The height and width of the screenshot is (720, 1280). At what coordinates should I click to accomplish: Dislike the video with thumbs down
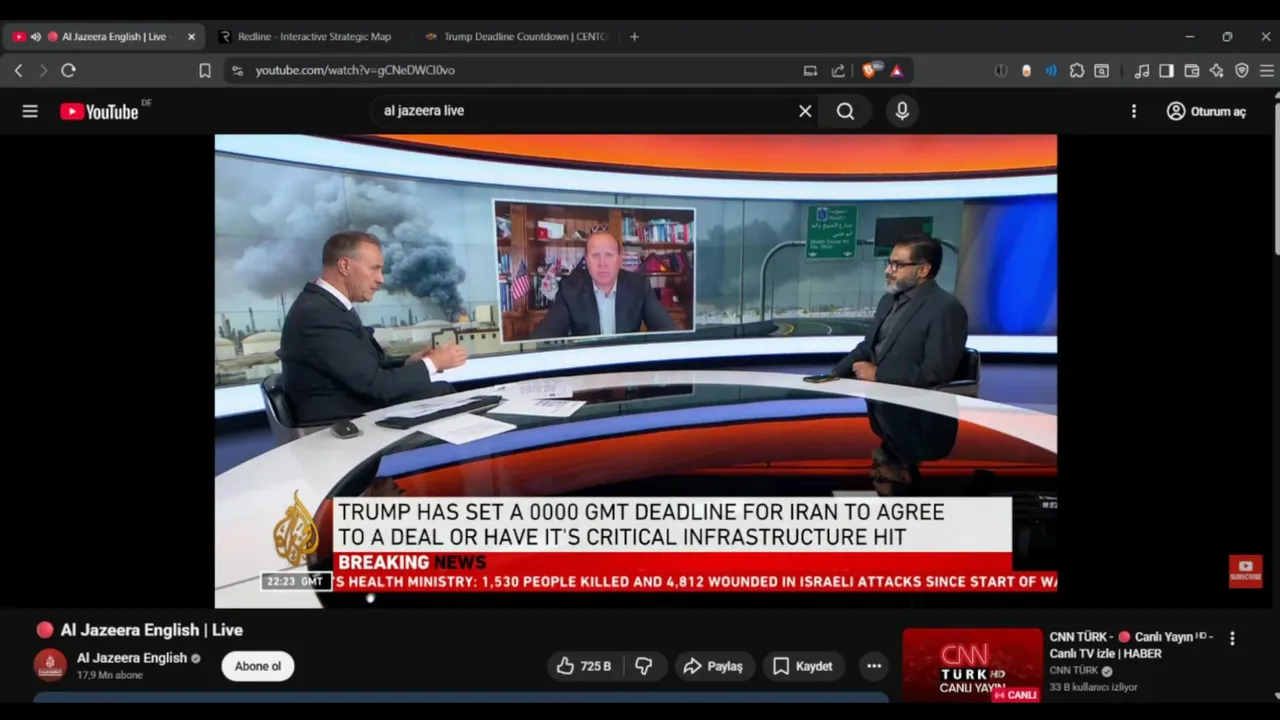click(x=644, y=666)
